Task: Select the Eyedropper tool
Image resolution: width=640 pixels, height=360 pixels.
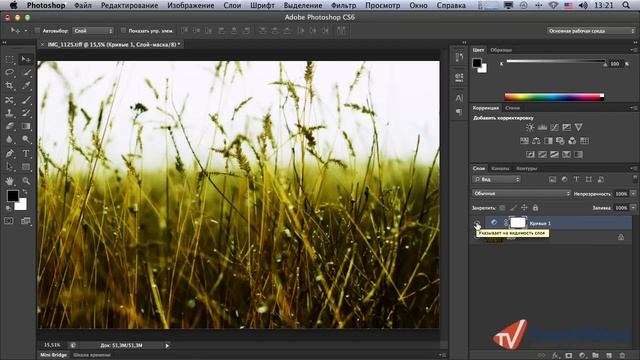Action: [x=26, y=86]
